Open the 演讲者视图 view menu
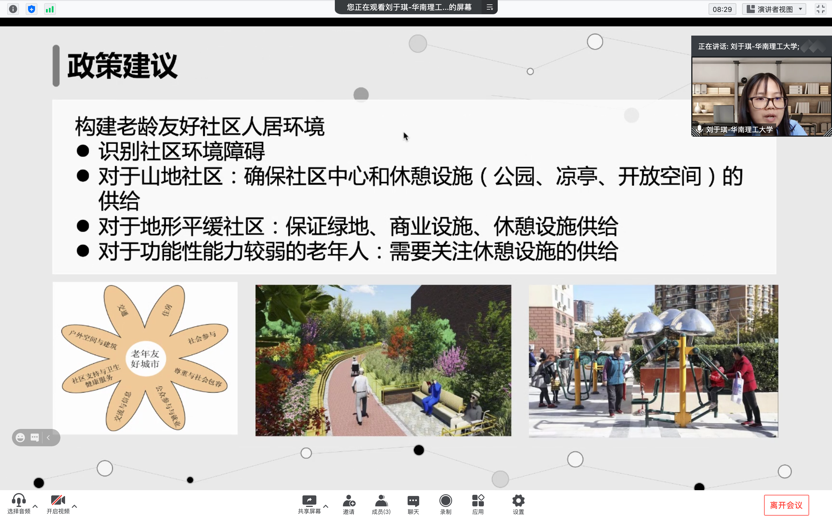 tap(775, 9)
